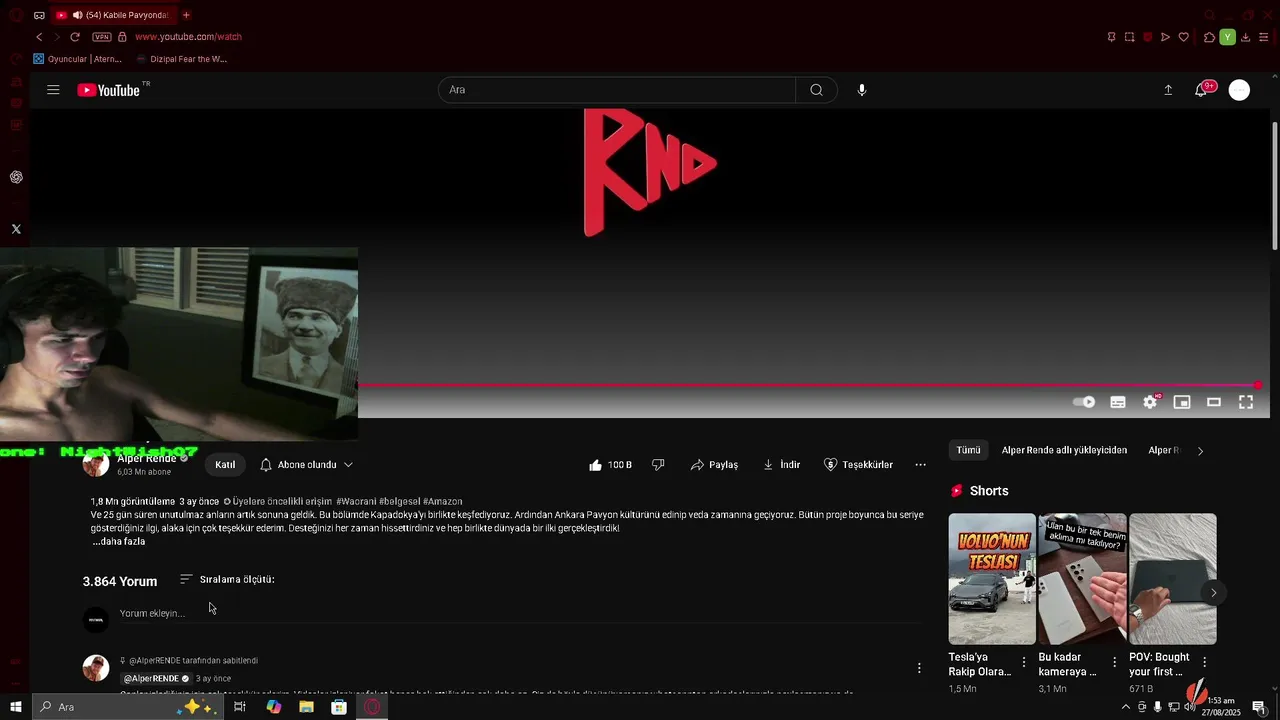
Task: Toggle the VPN badge in address bar
Action: click(x=102, y=37)
